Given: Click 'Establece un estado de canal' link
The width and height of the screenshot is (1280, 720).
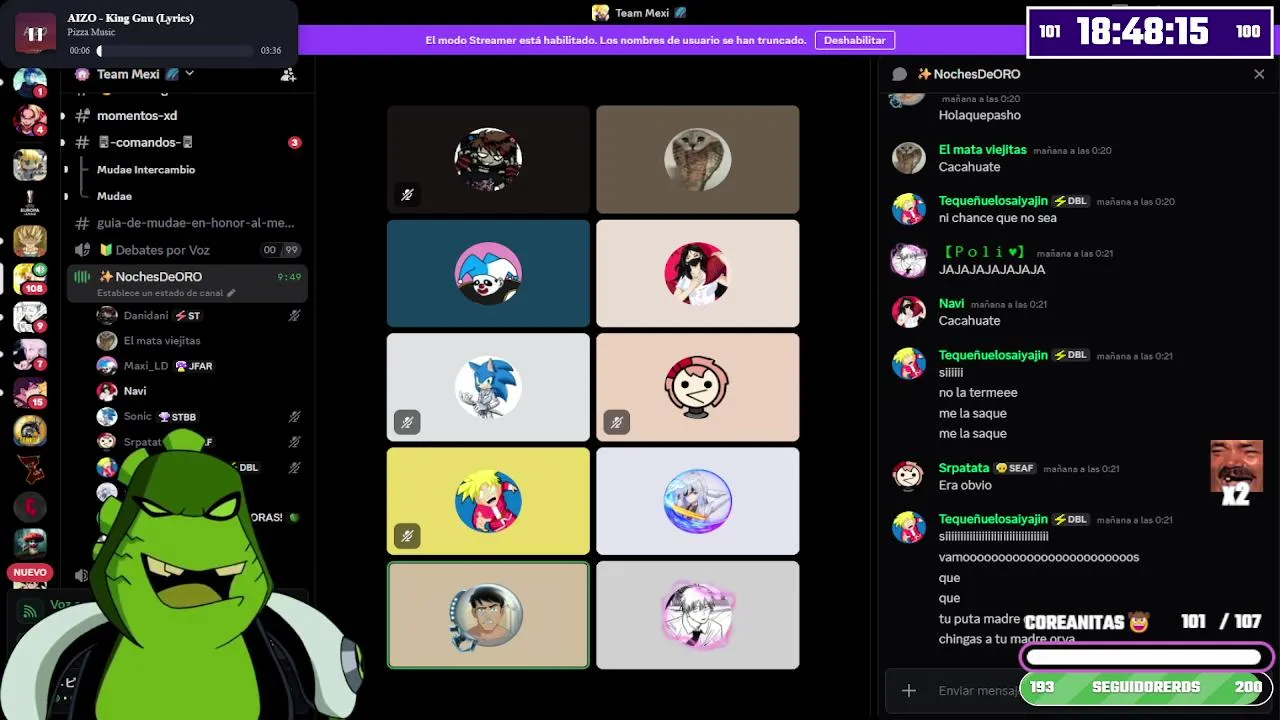Looking at the screenshot, I should click(x=166, y=293).
